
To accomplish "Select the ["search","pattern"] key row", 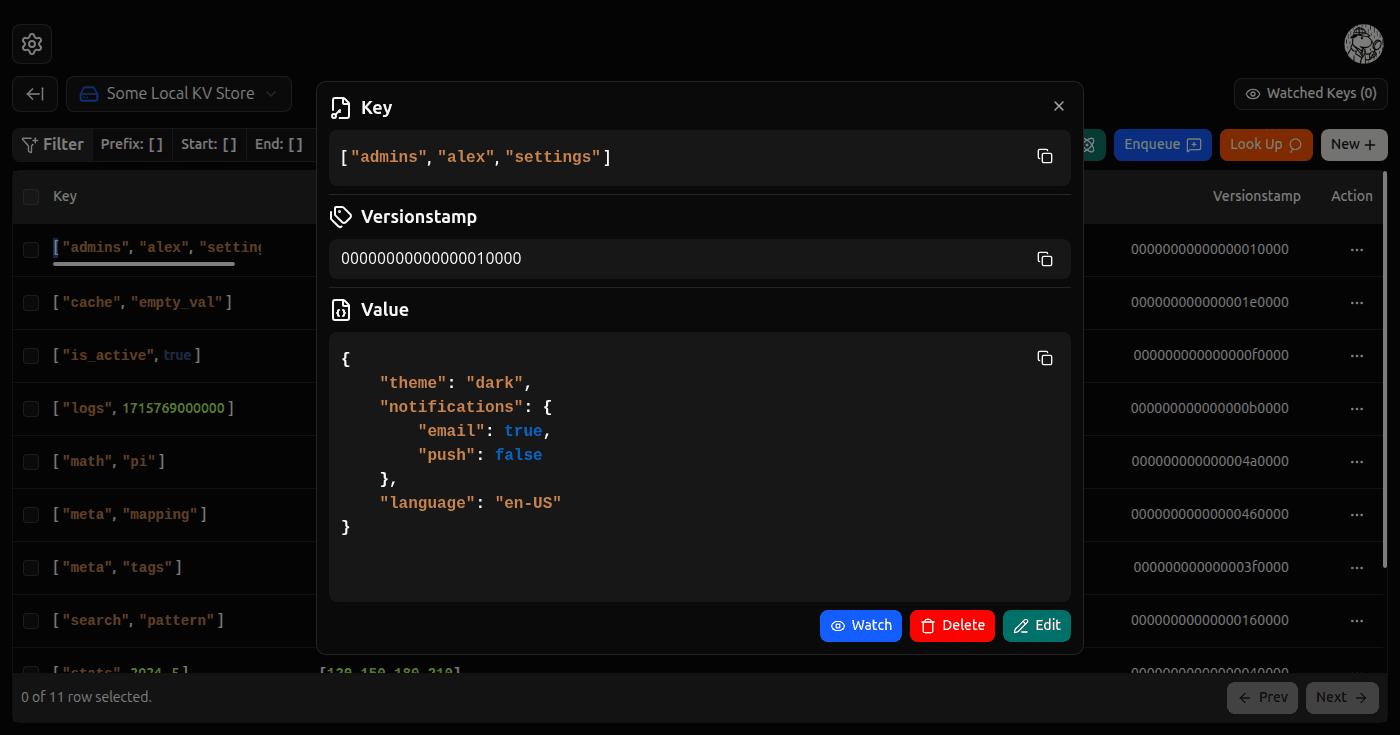I will [x=138, y=621].
